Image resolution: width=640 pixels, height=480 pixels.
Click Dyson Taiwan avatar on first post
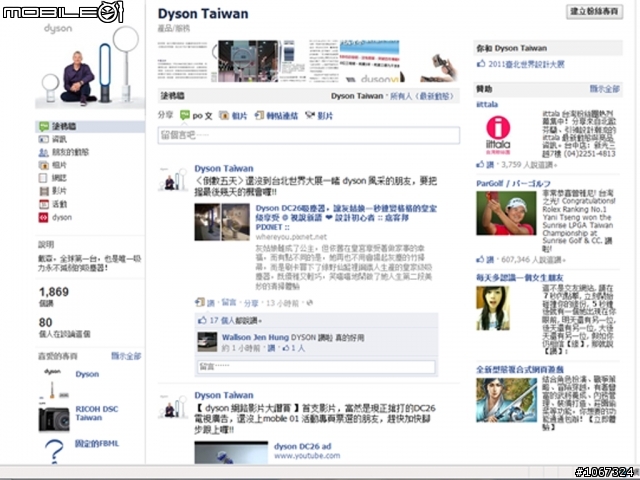[x=173, y=178]
